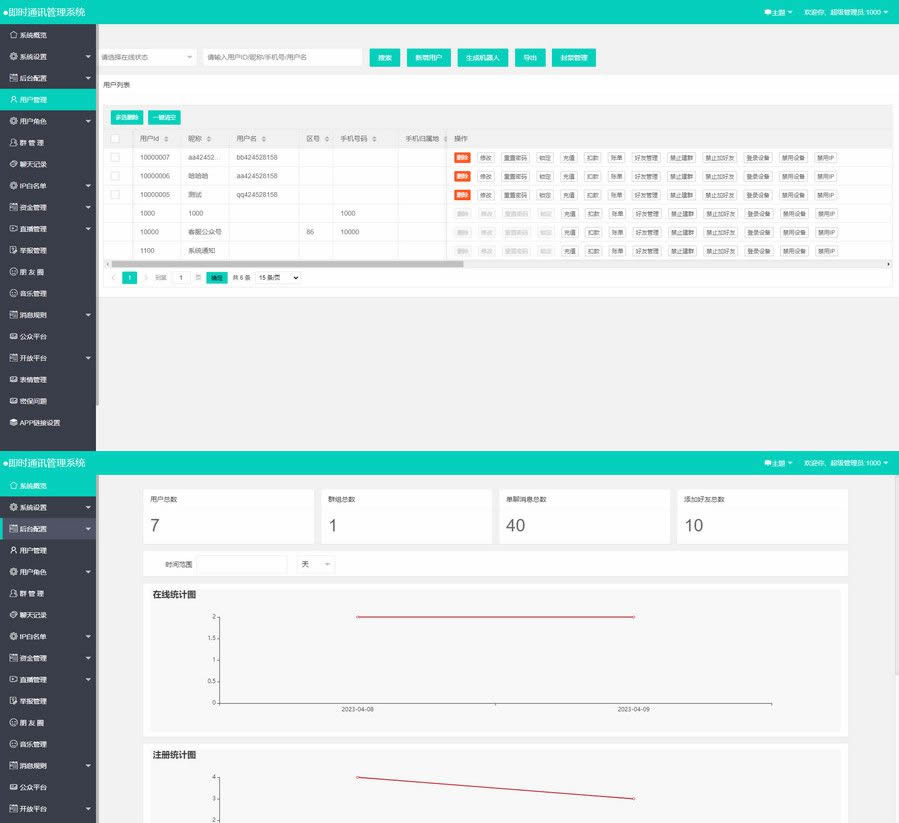Screen dimensions: 899x823
Task: Open the 超级管理员 account dropdown in top window
Action: pos(846,12)
